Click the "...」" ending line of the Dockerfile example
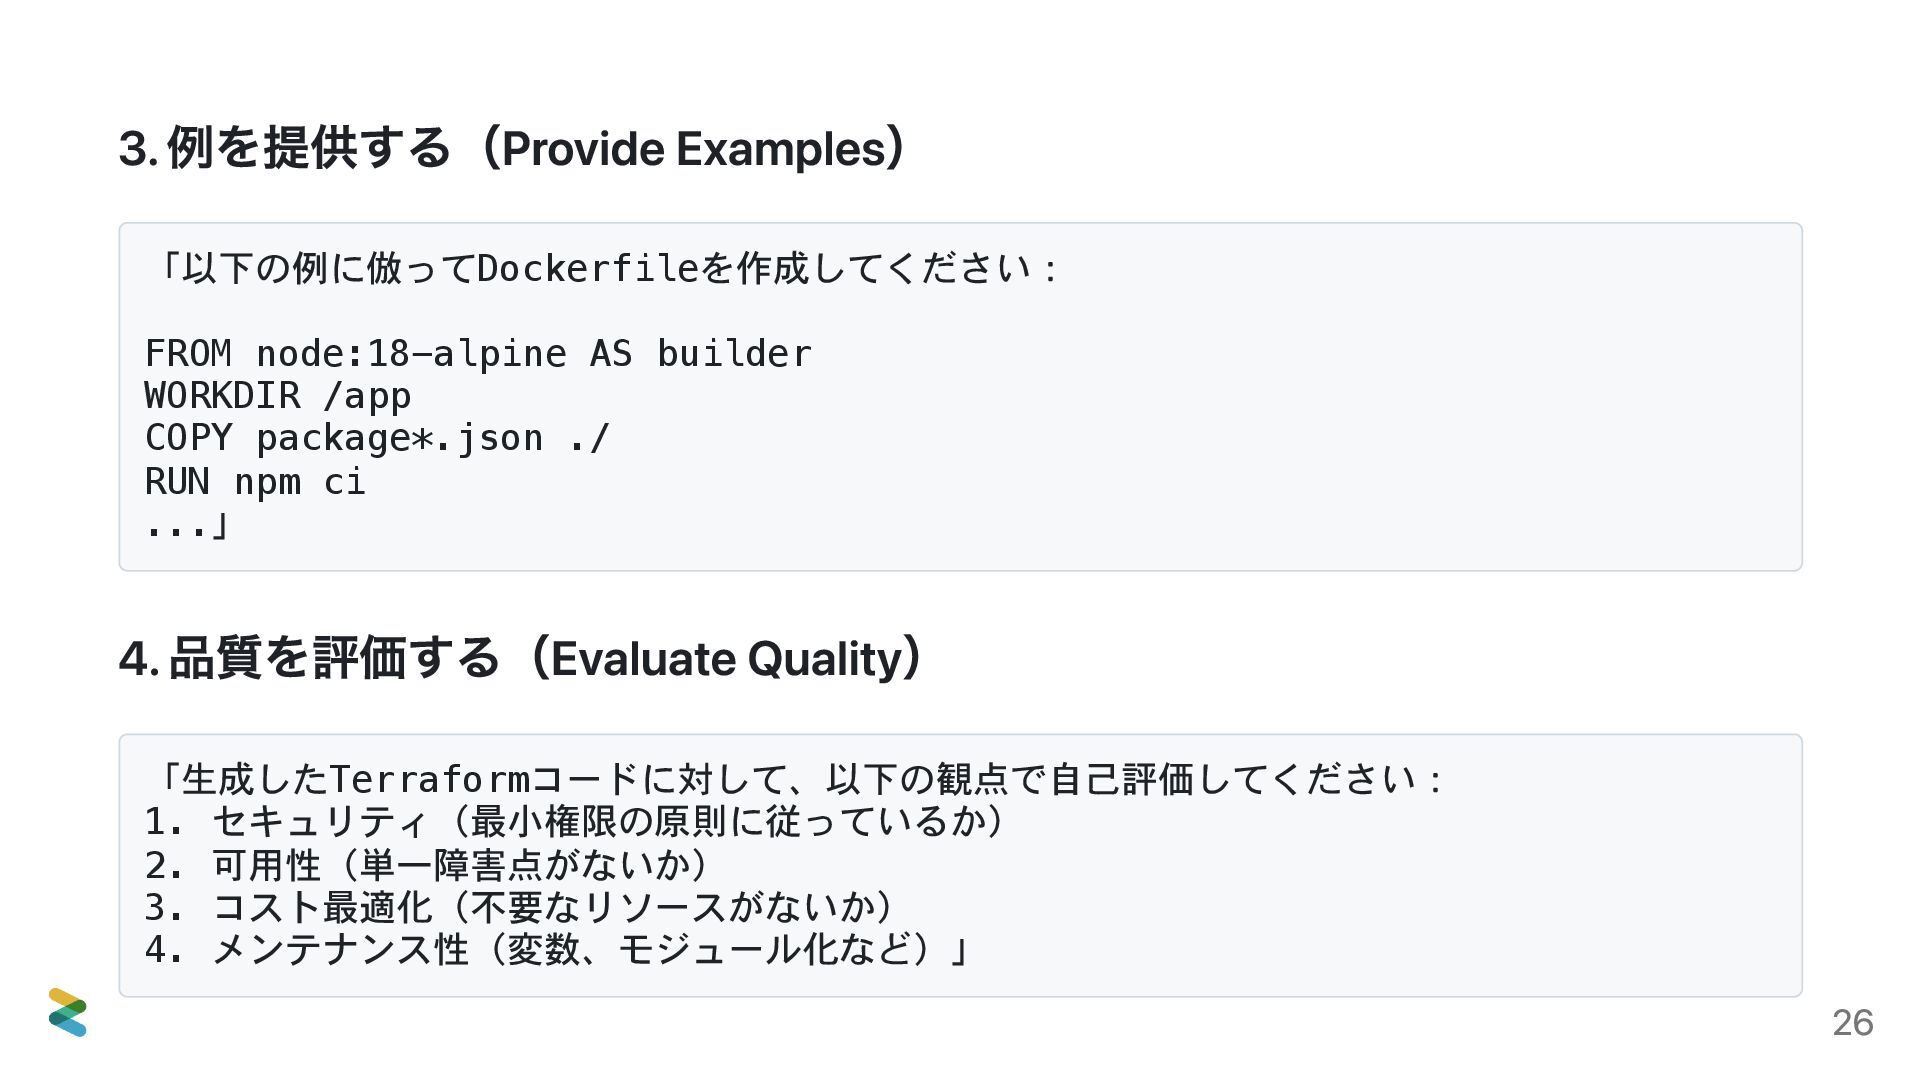 [187, 525]
